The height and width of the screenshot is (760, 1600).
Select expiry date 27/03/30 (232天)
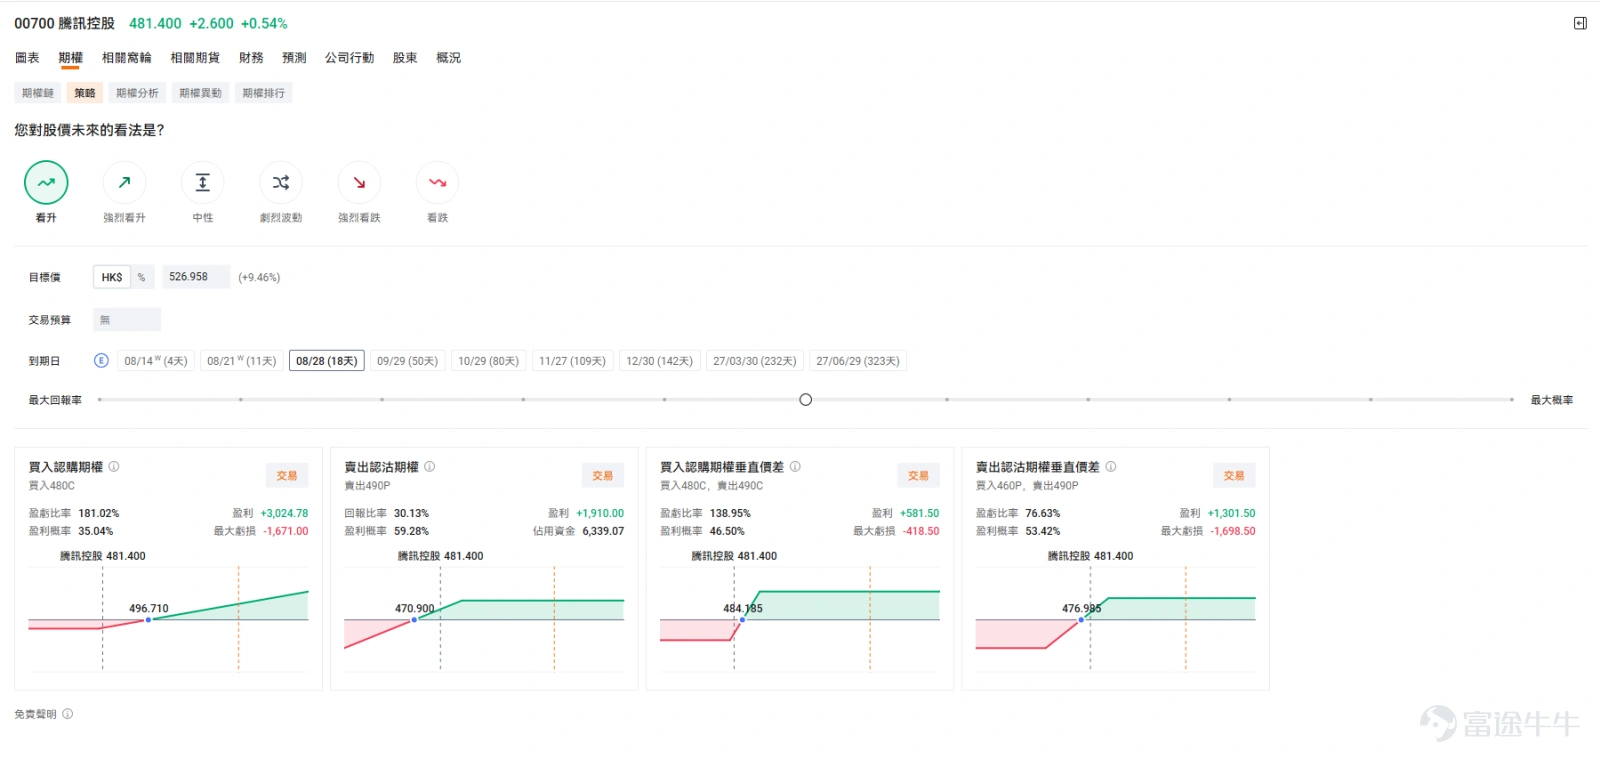pos(755,361)
